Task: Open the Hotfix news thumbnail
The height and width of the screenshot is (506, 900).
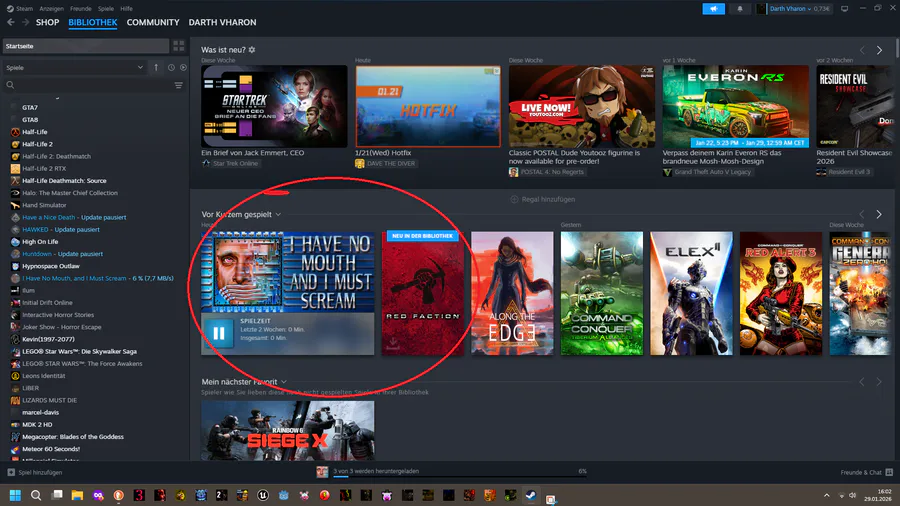Action: click(x=428, y=106)
